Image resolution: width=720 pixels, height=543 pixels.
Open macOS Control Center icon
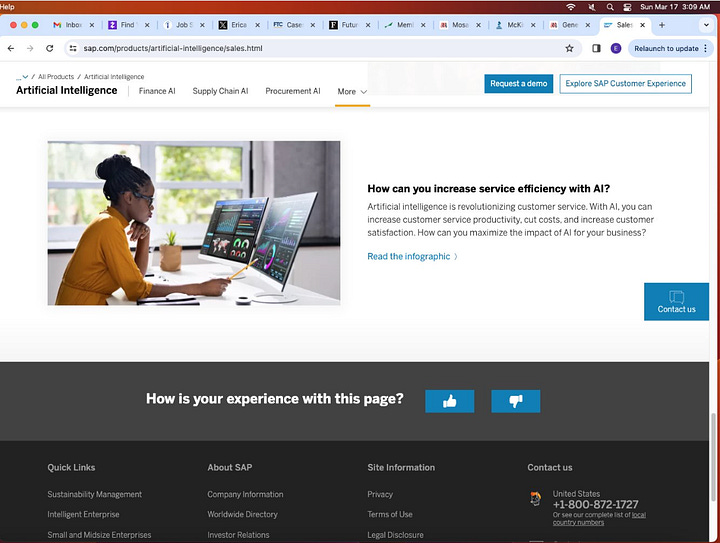click(x=627, y=7)
